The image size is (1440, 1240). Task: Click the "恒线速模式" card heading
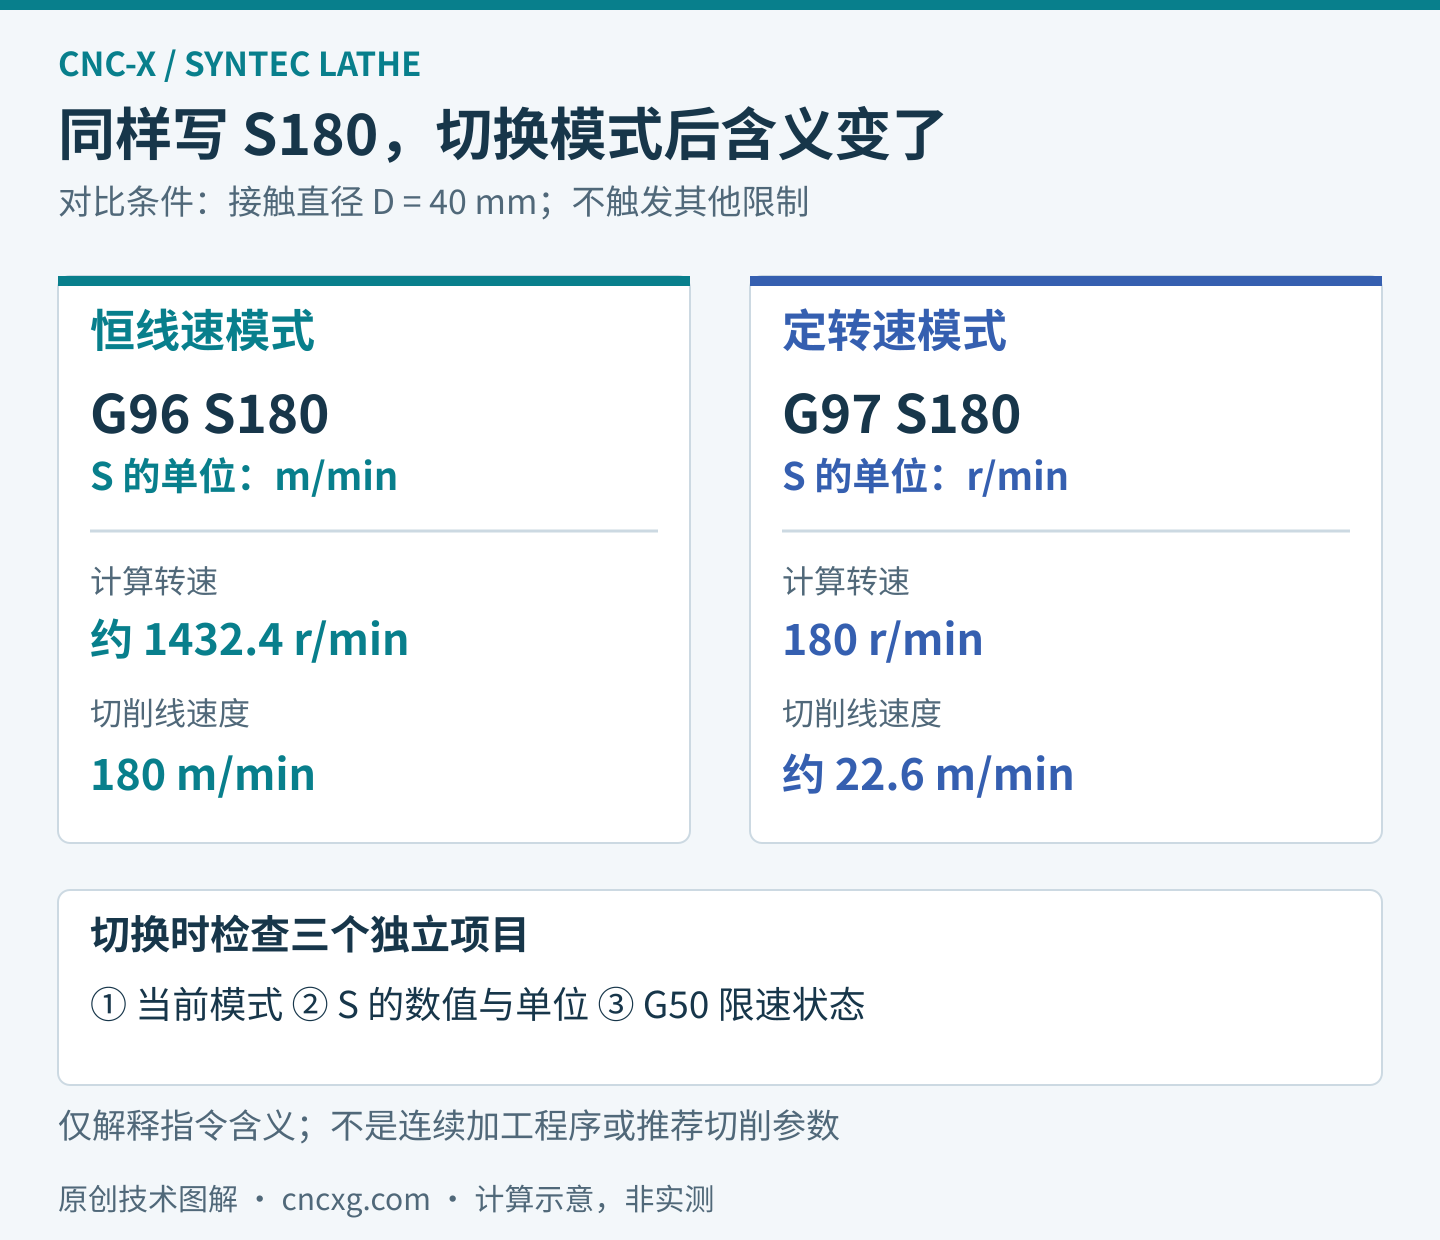pyautogui.click(x=203, y=331)
